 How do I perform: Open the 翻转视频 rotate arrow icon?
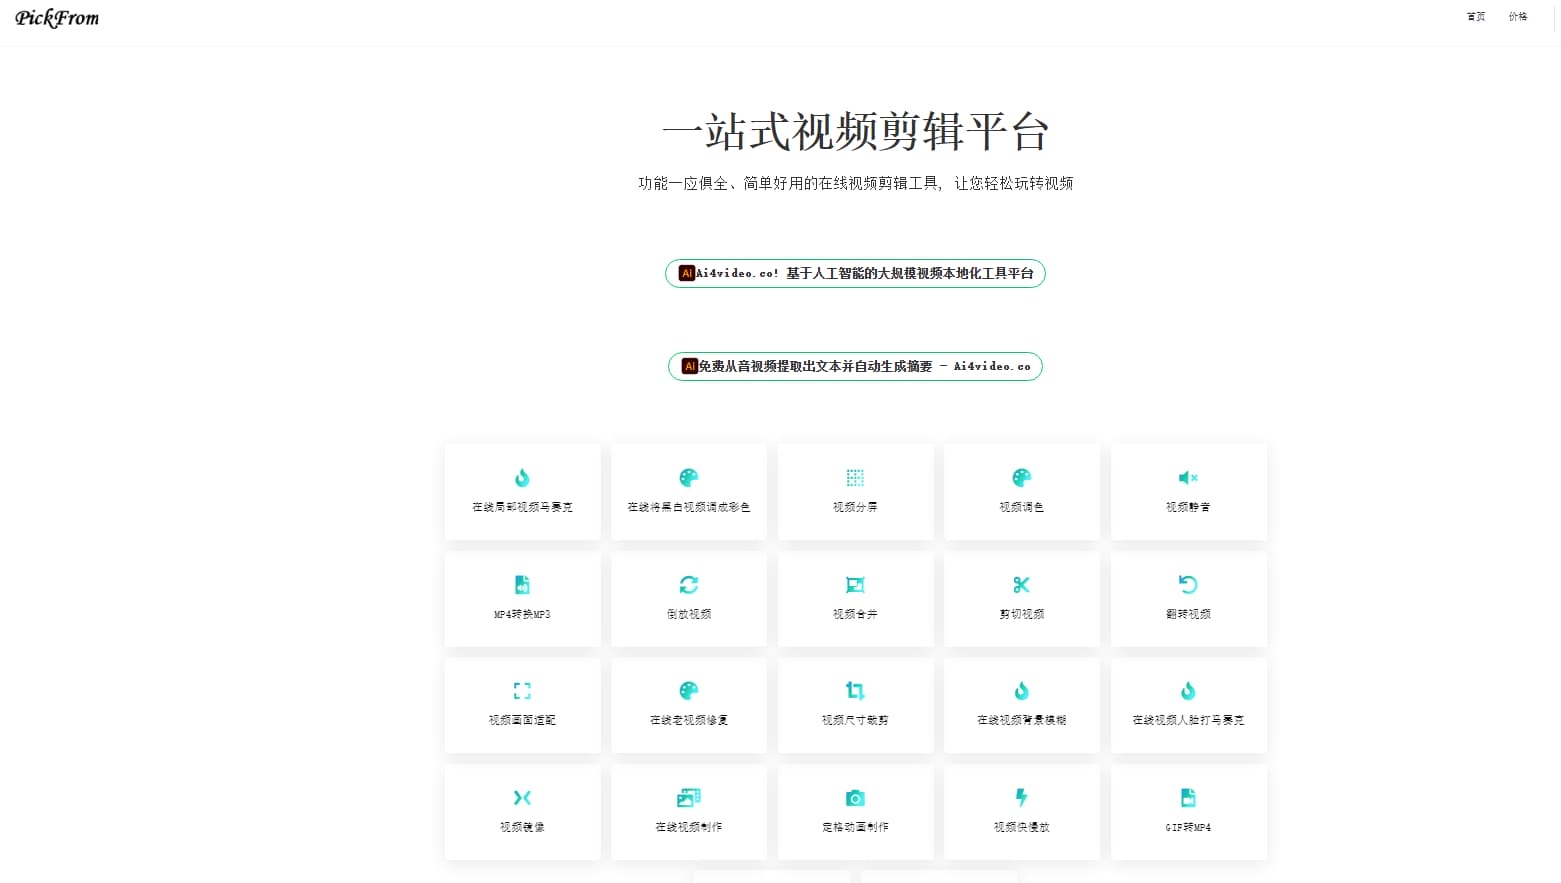click(1188, 585)
